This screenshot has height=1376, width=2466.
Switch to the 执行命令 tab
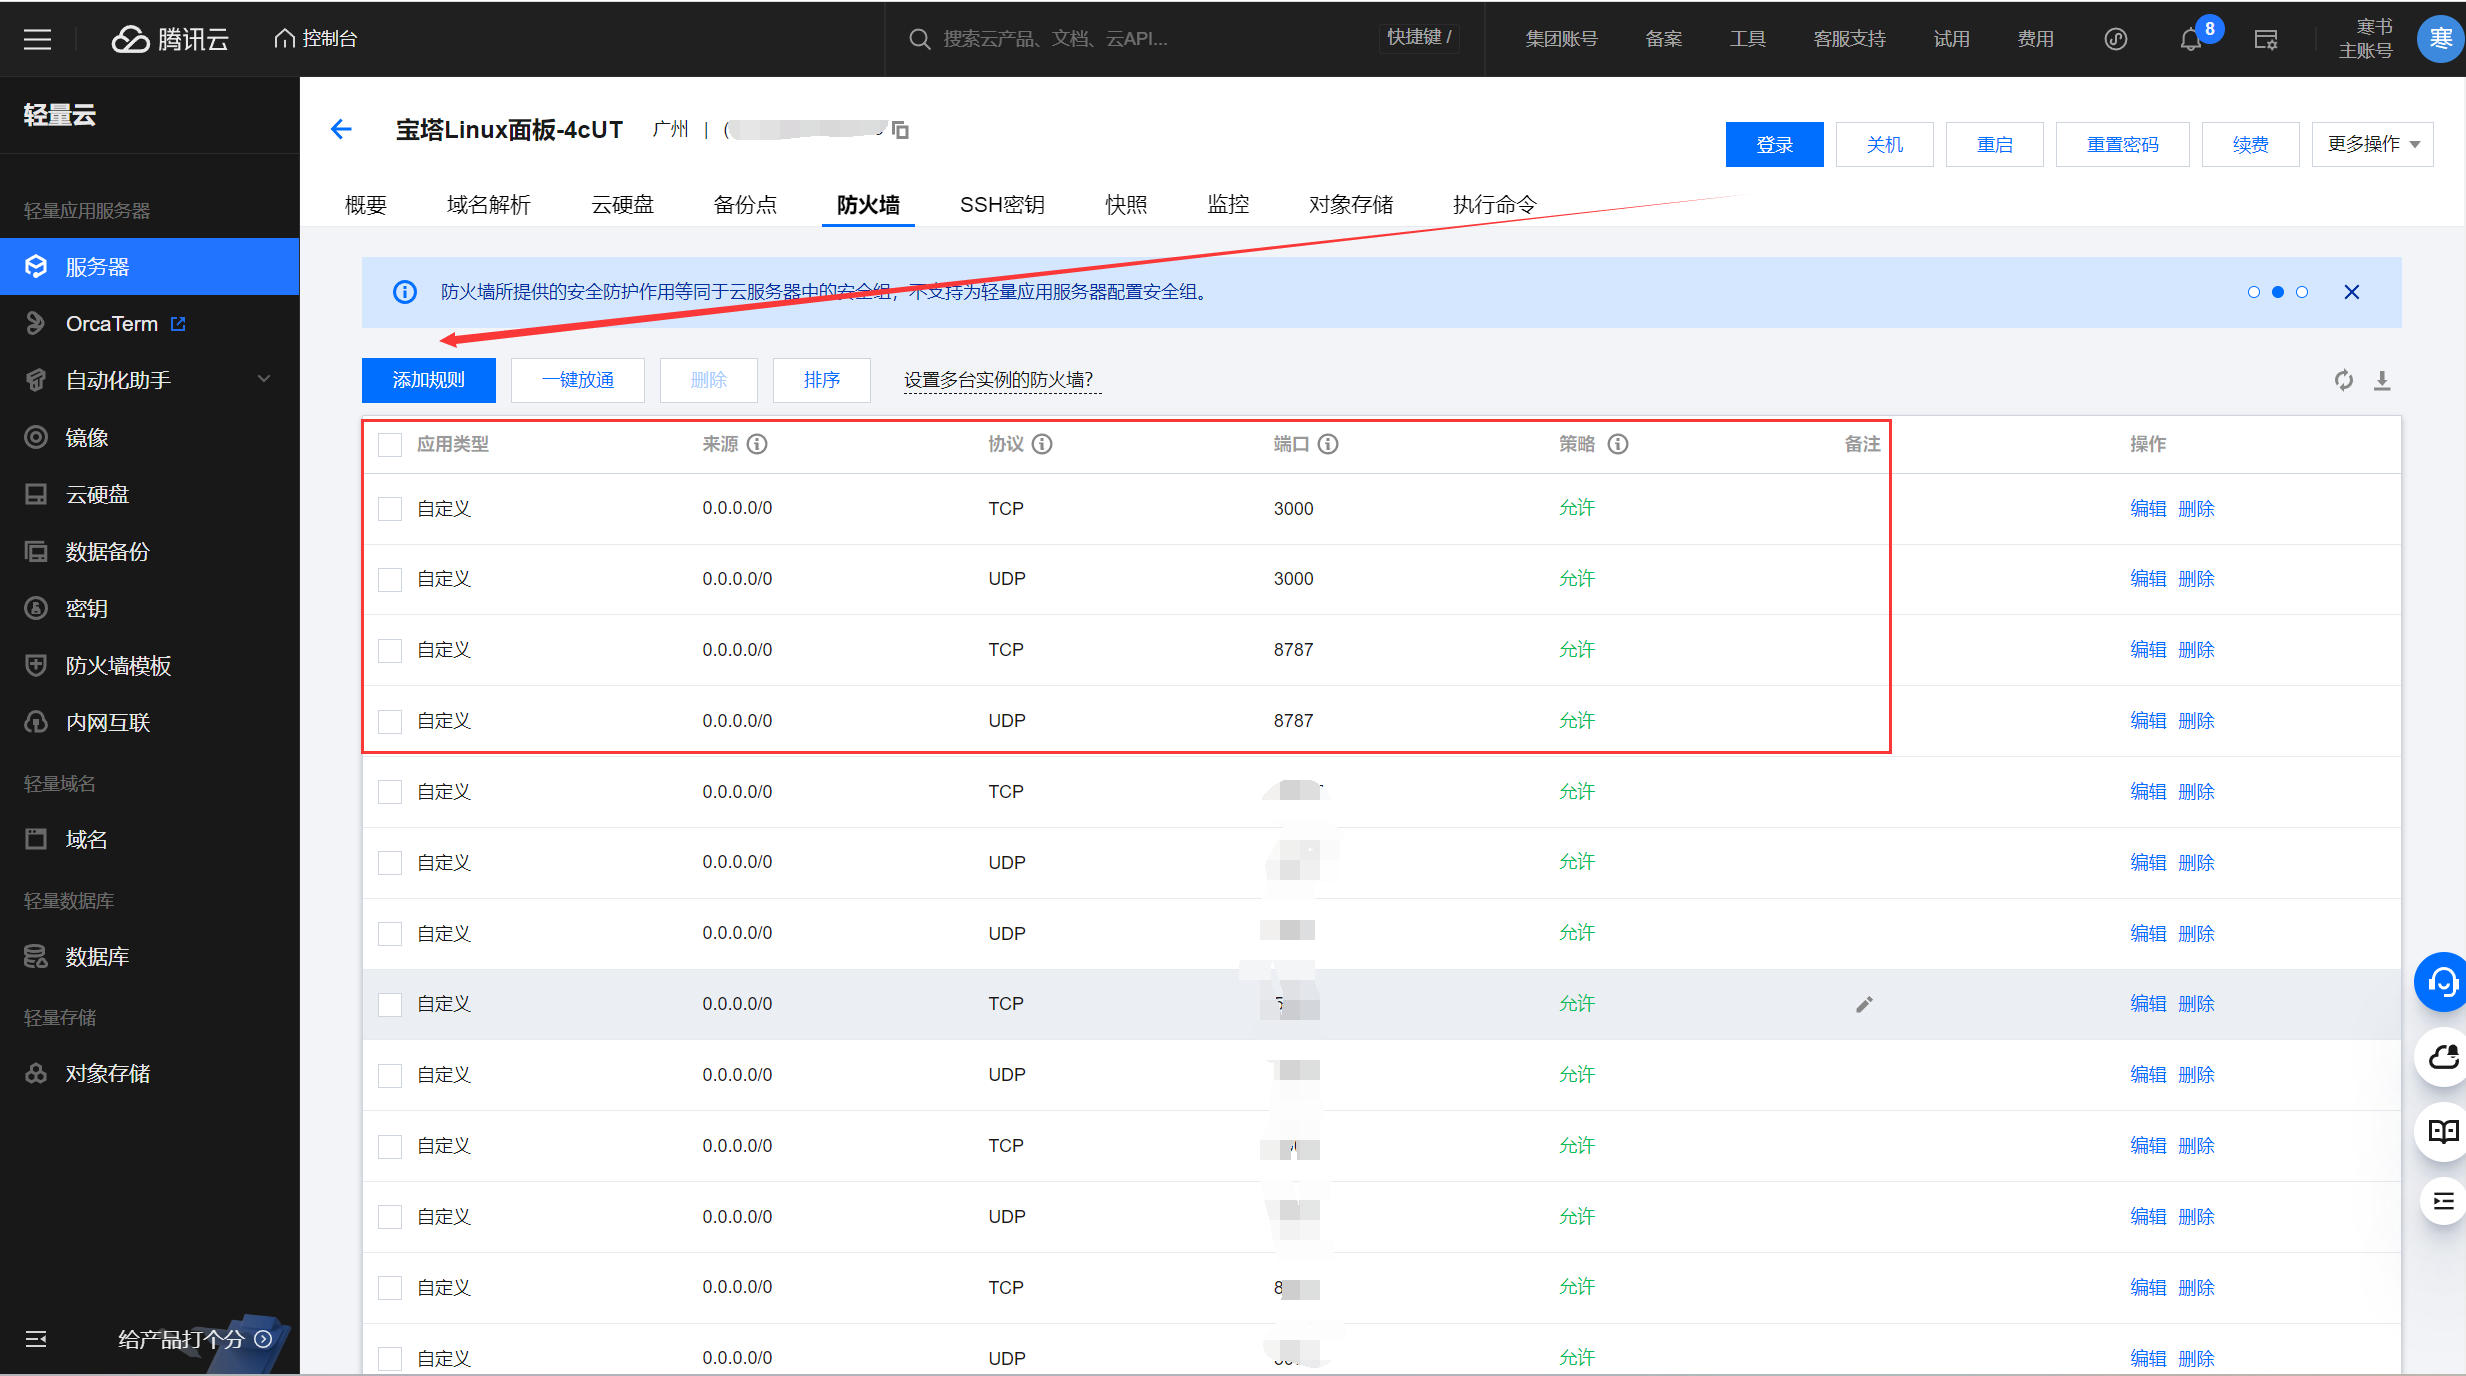[1495, 205]
